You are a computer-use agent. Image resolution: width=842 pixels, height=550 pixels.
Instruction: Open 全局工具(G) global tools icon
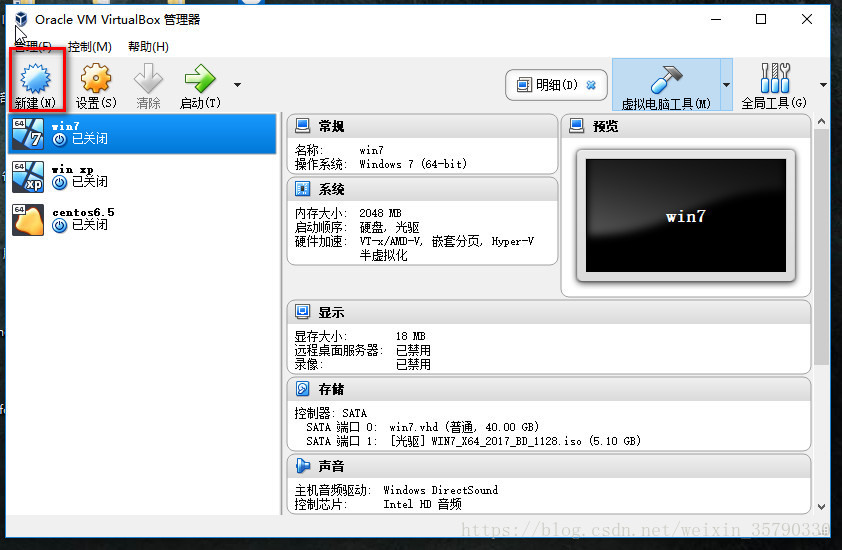pos(775,78)
